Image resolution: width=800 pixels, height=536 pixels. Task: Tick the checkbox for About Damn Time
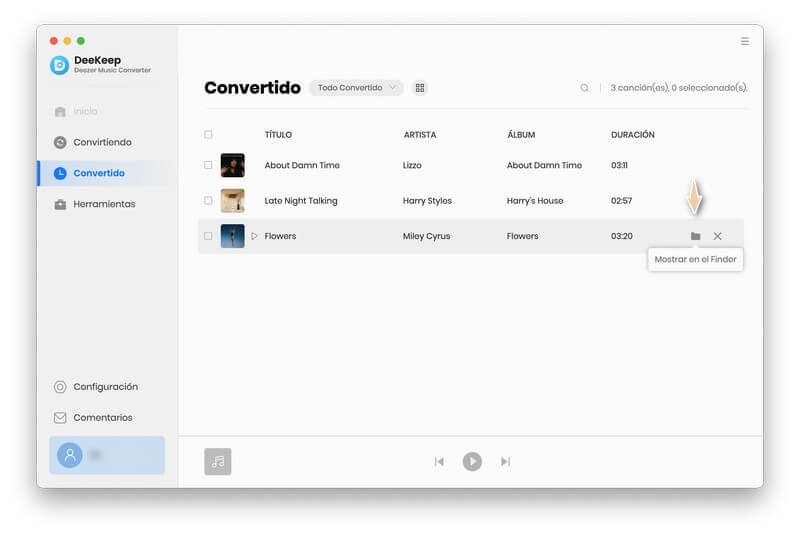point(208,165)
